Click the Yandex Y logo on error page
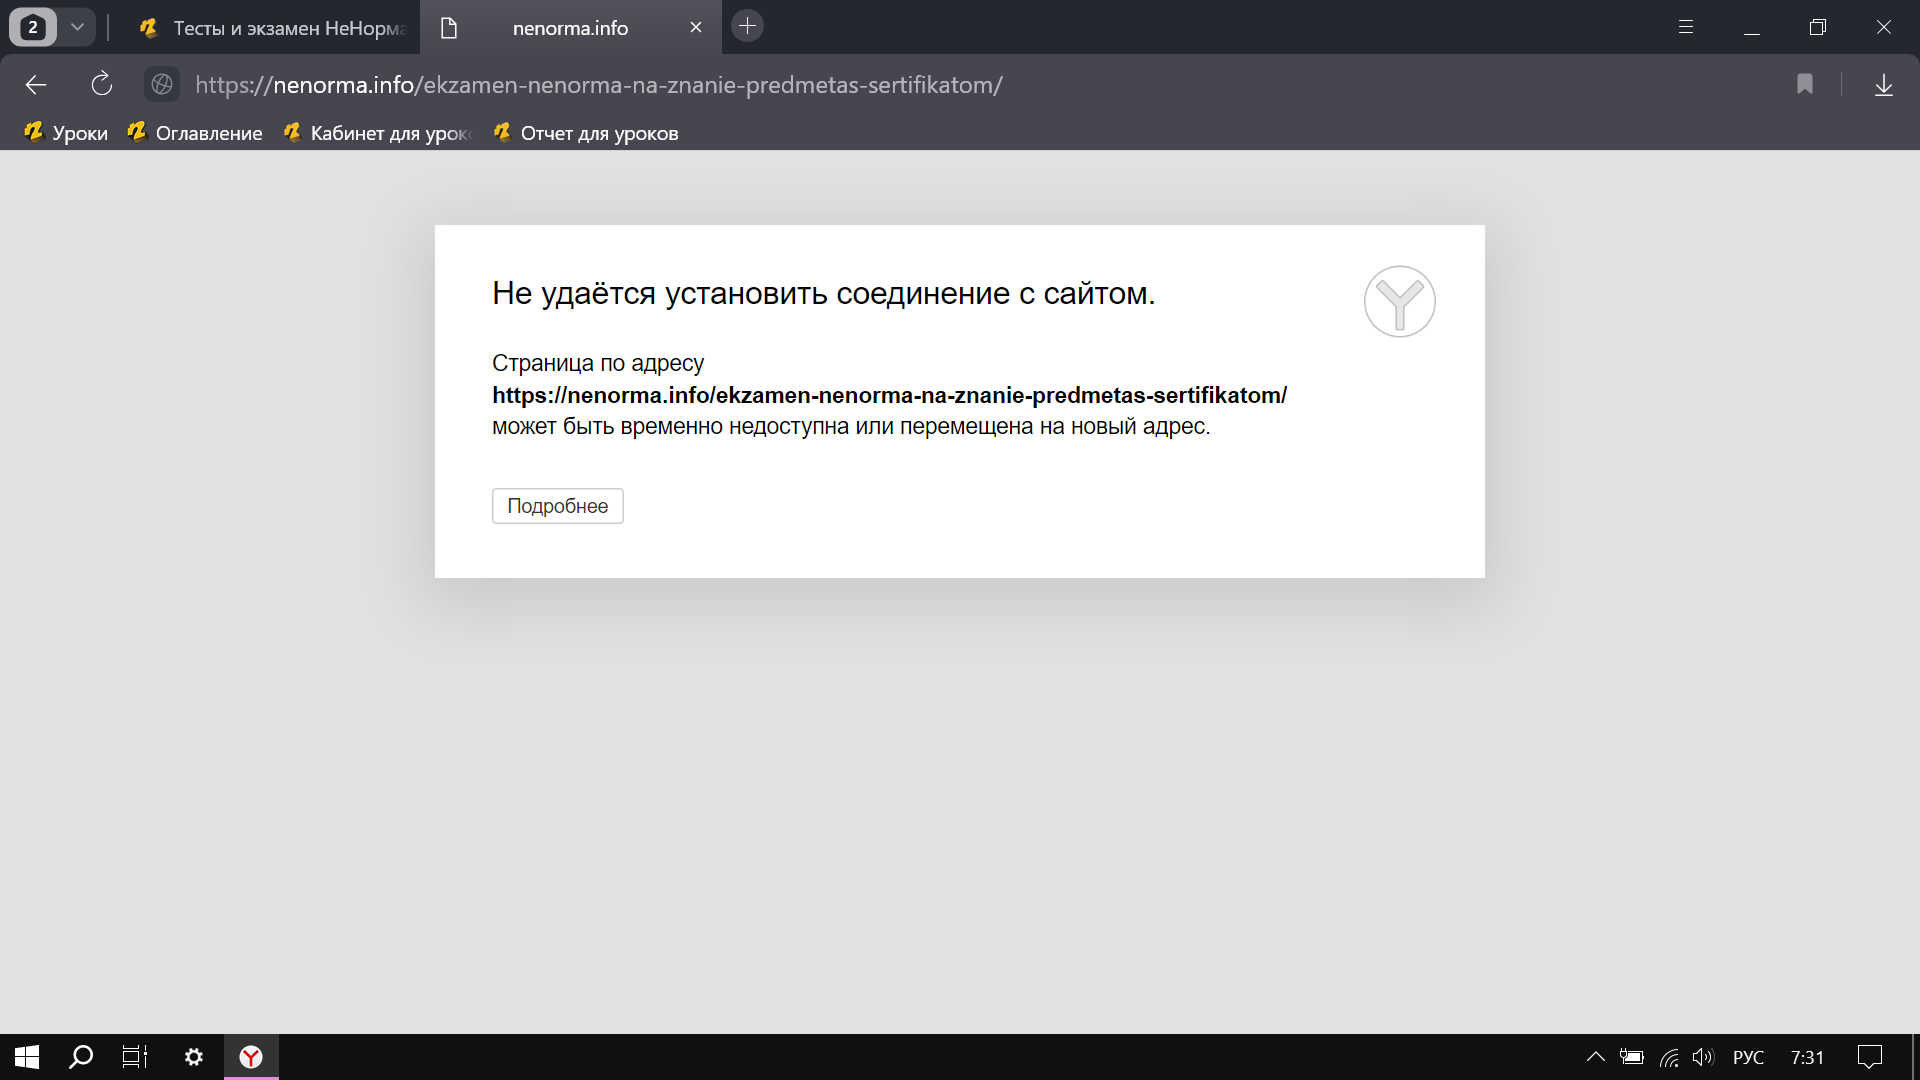 1399,301
